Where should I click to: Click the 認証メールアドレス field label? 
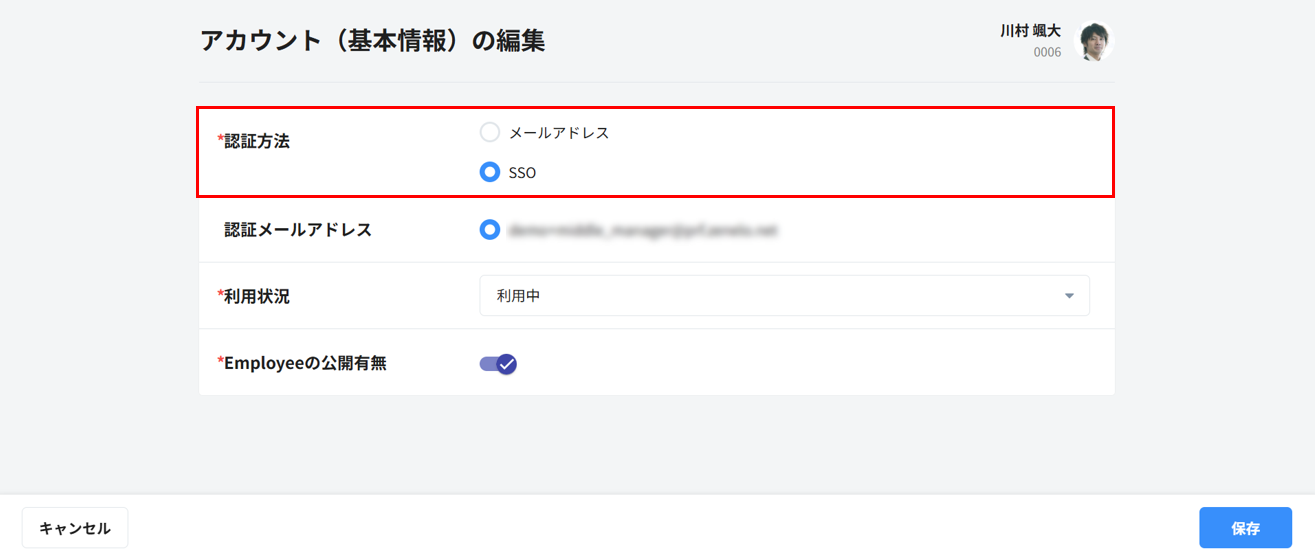[x=298, y=230]
